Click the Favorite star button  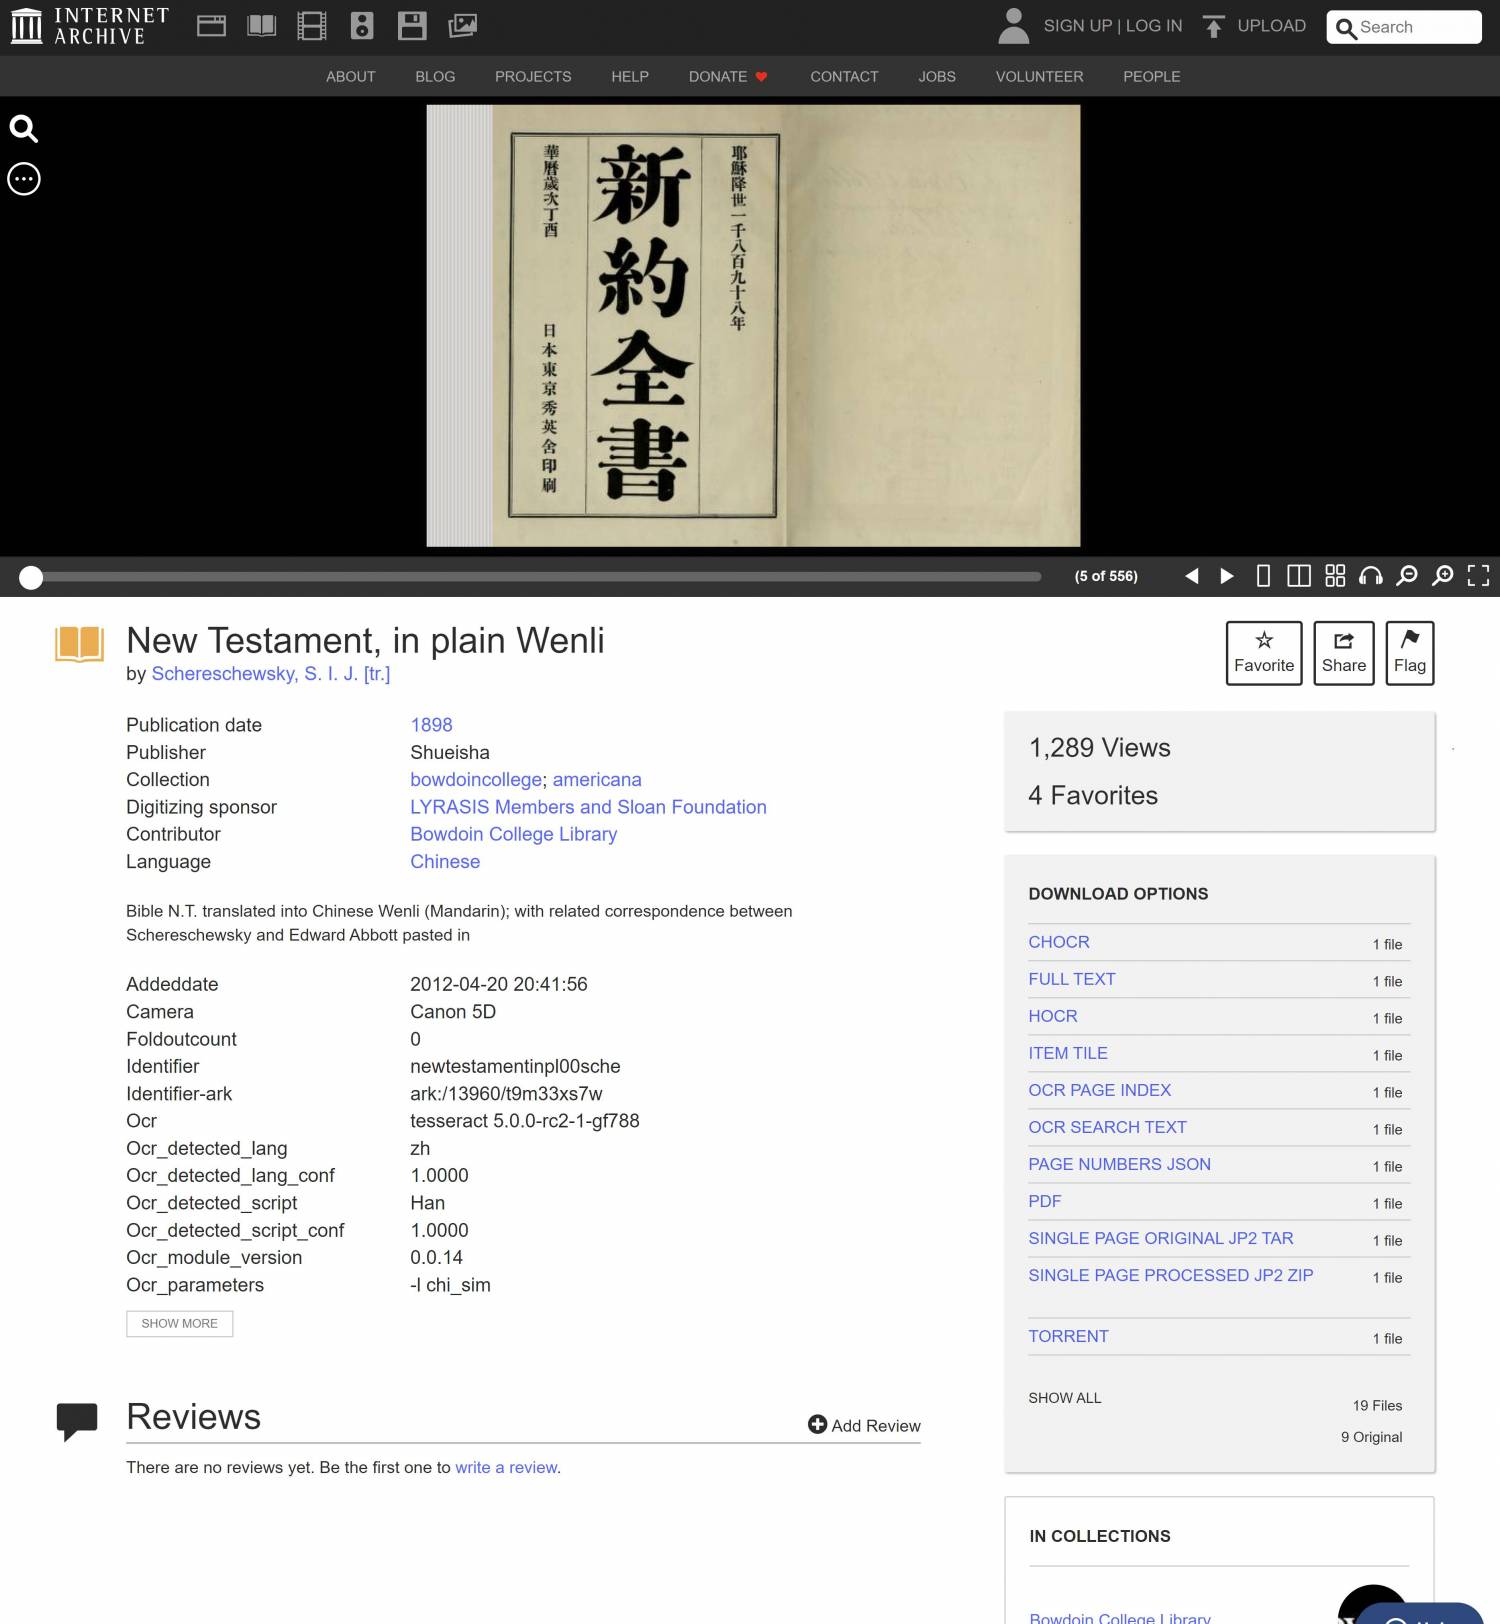tap(1264, 653)
